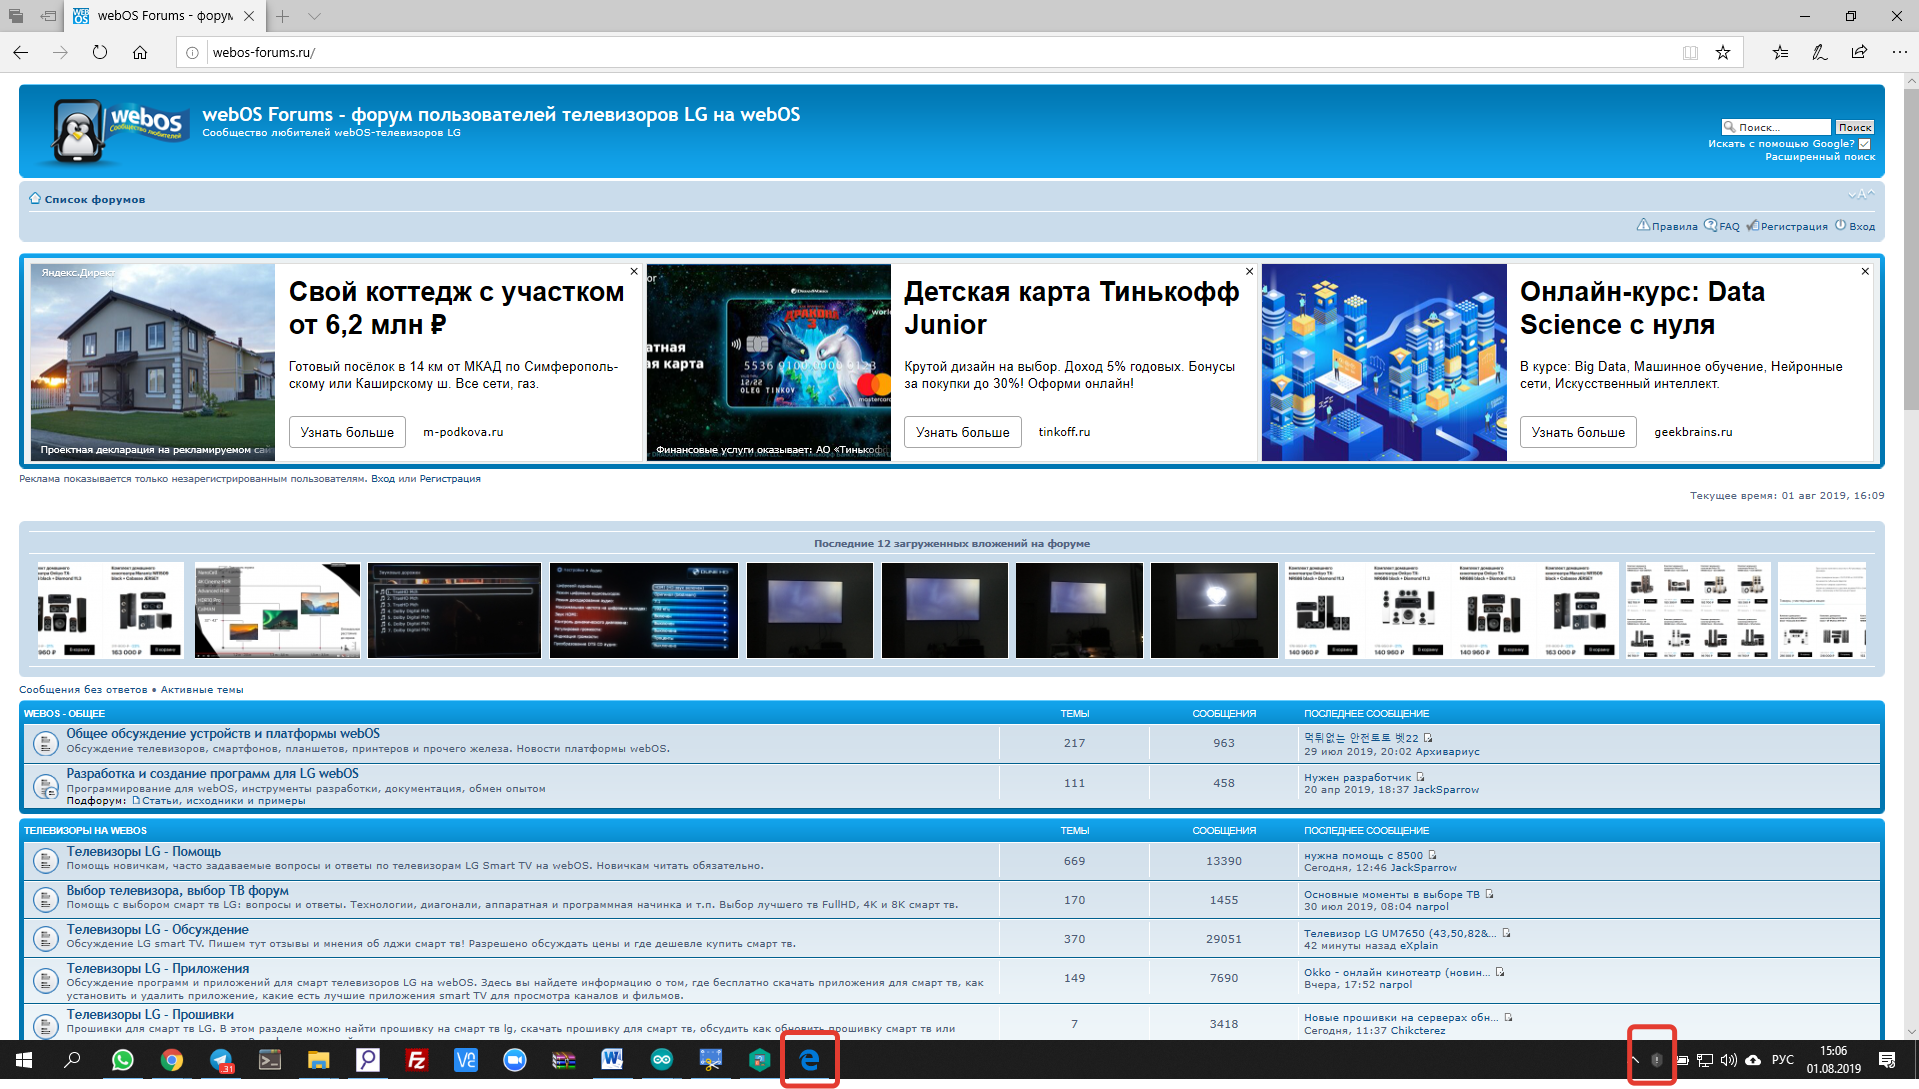Open the ТЕЛЕВИЗОРЫ НА WEBOS category header
Viewport: 1919px width, 1089px height.
tap(85, 831)
